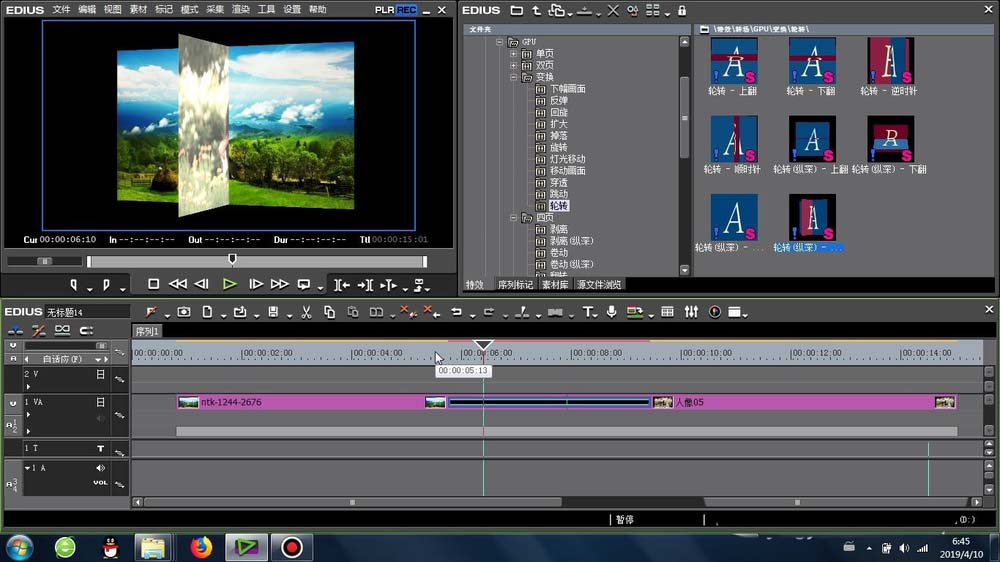The image size is (1000, 562).
Task: Select the 轮转 - 逆时针 thumbnail
Action: pyautogui.click(x=891, y=61)
